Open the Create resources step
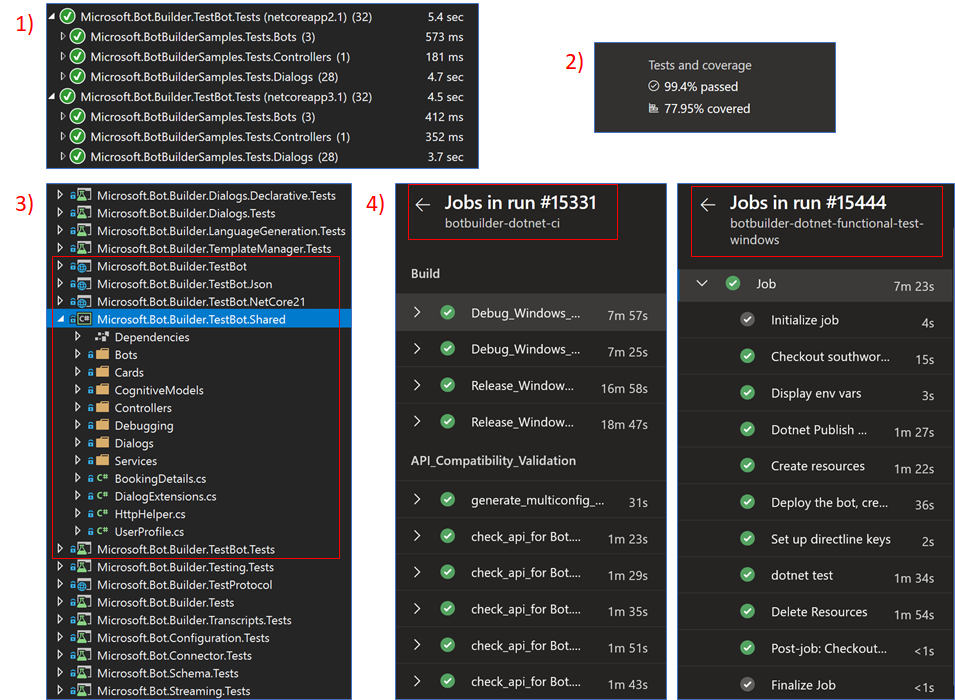Viewport: 955px width, 700px height. tap(815, 466)
